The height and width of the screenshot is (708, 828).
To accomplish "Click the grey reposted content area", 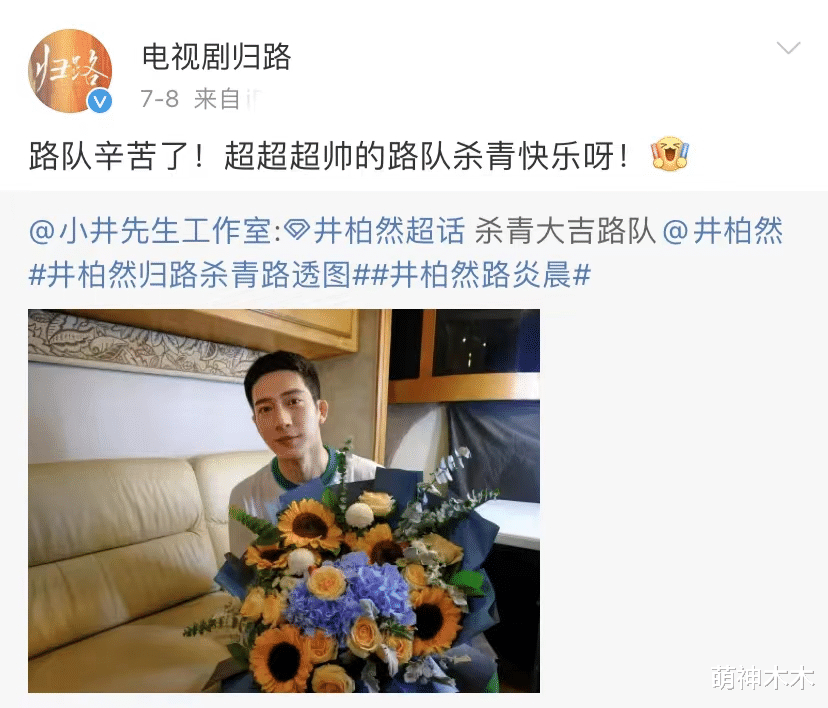I will [x=414, y=449].
